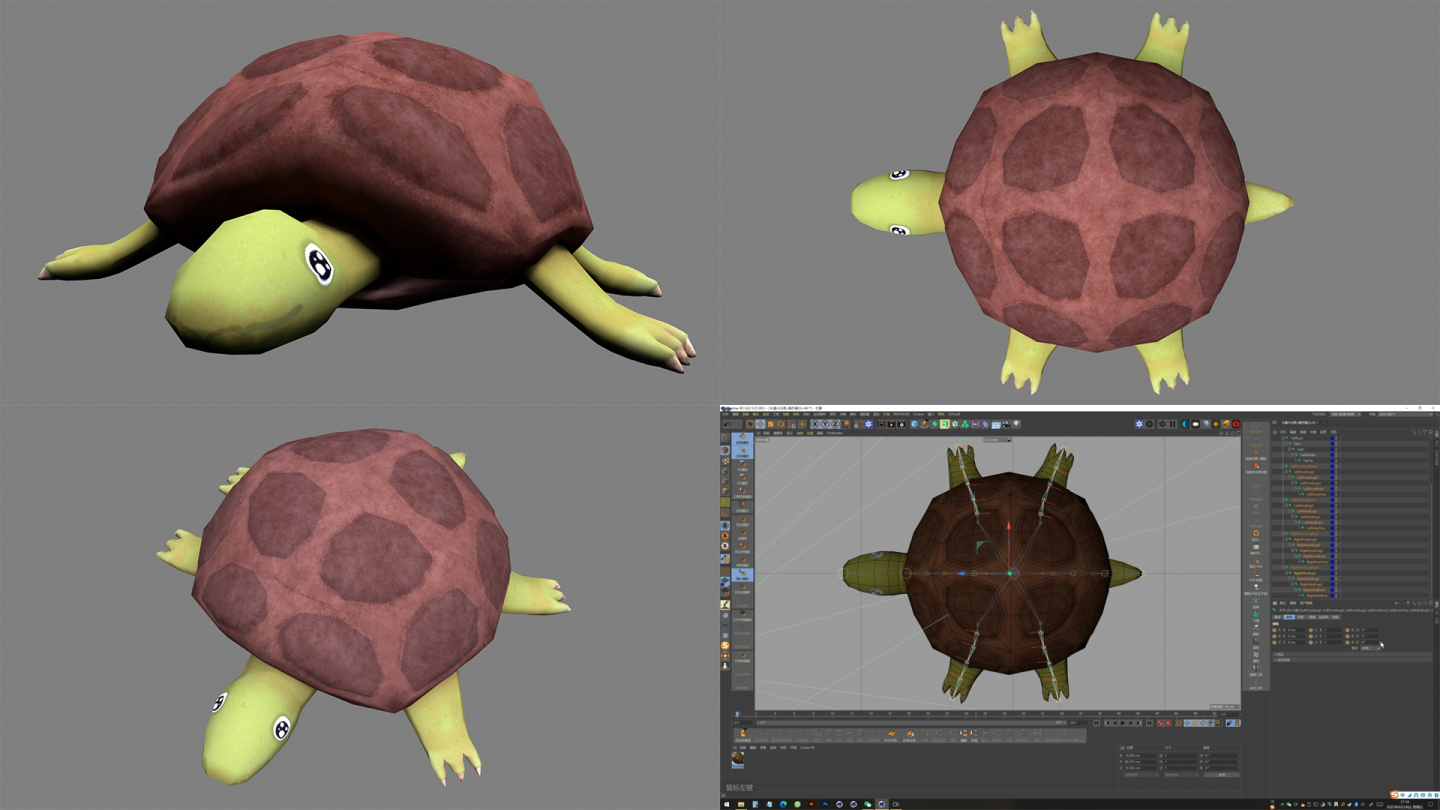This screenshot has height=810, width=1440.
Task: Open Cycles 4D menu in material manager
Action: [x=807, y=747]
